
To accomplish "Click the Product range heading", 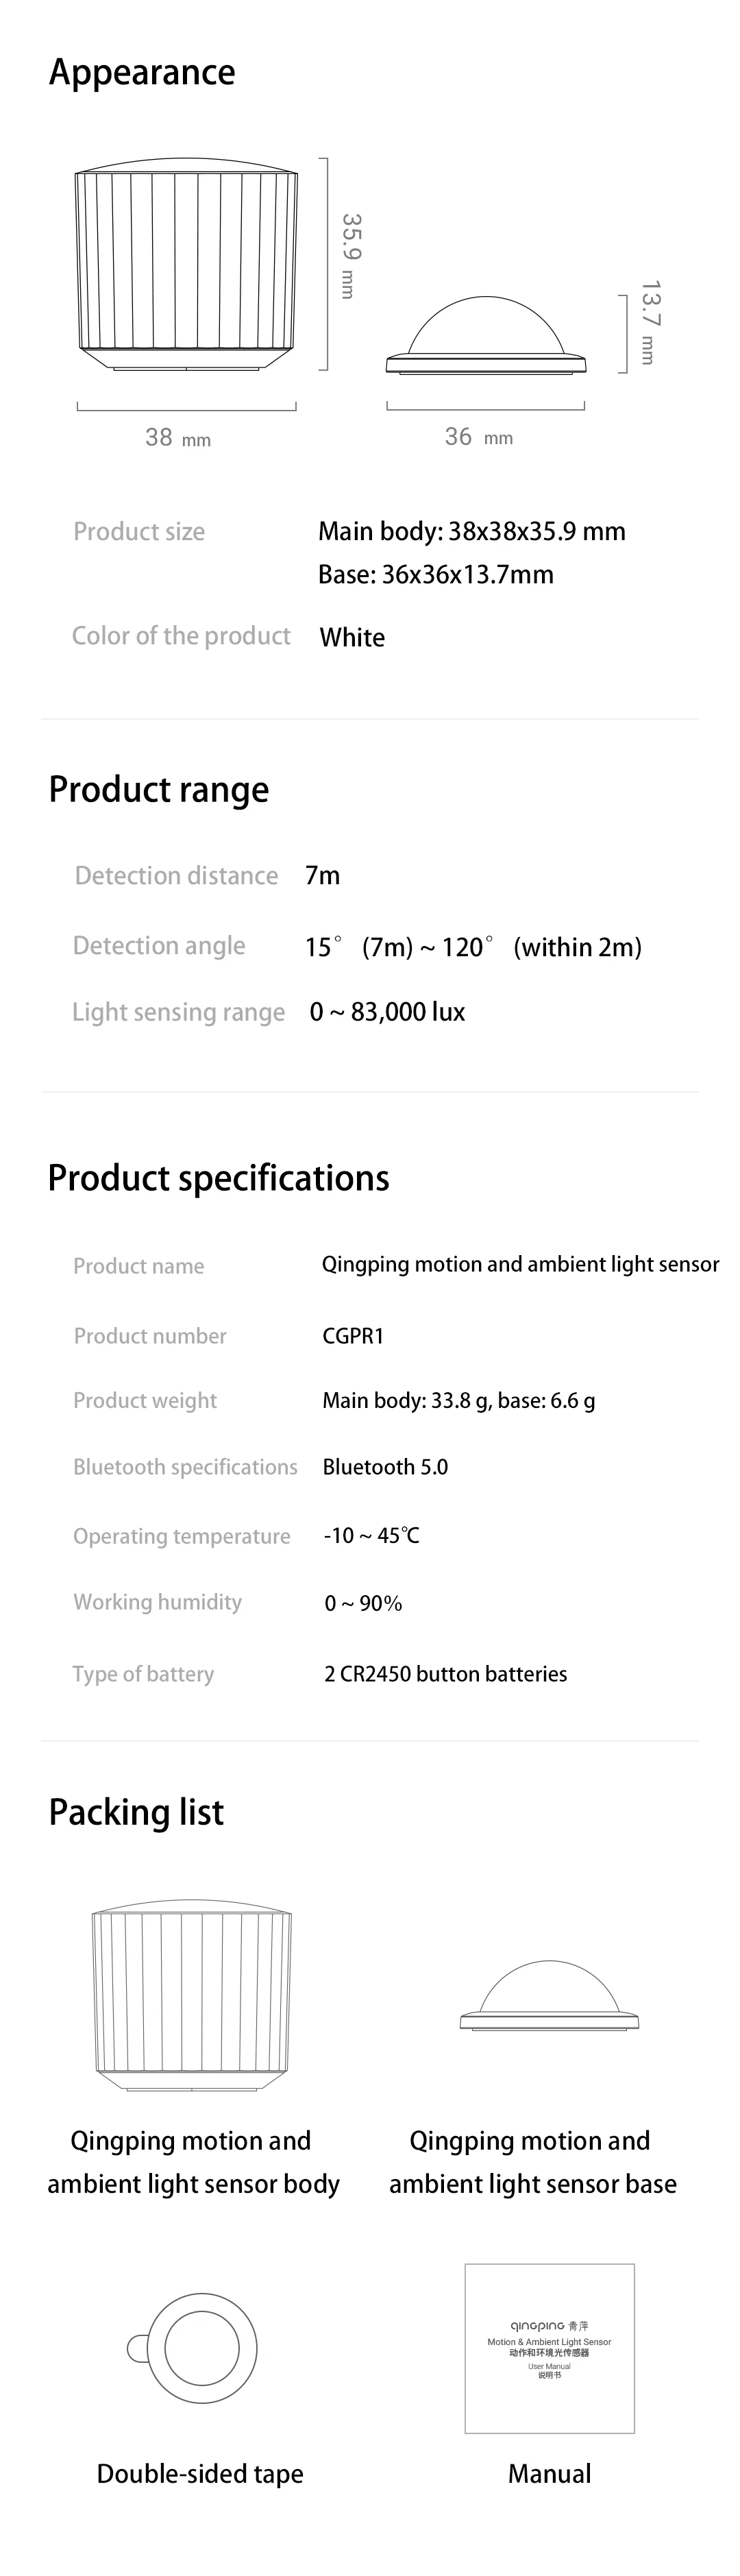I will 158,789.
